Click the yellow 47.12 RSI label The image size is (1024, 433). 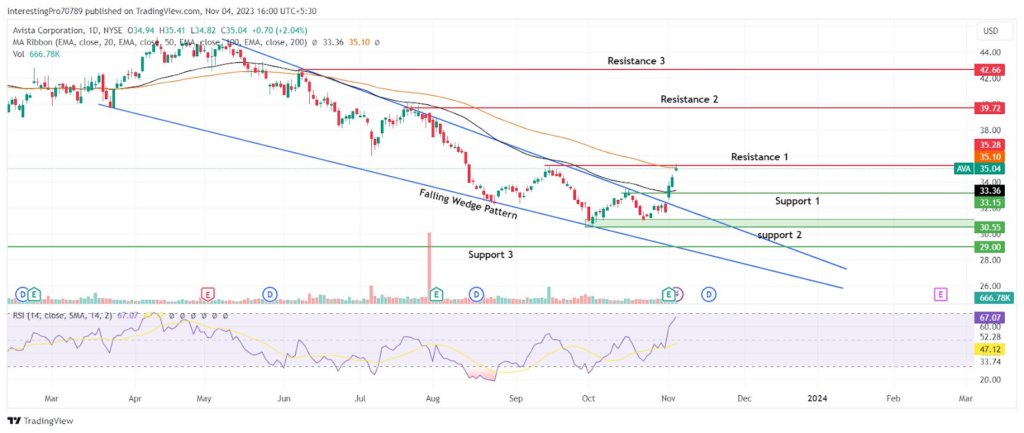[987, 349]
